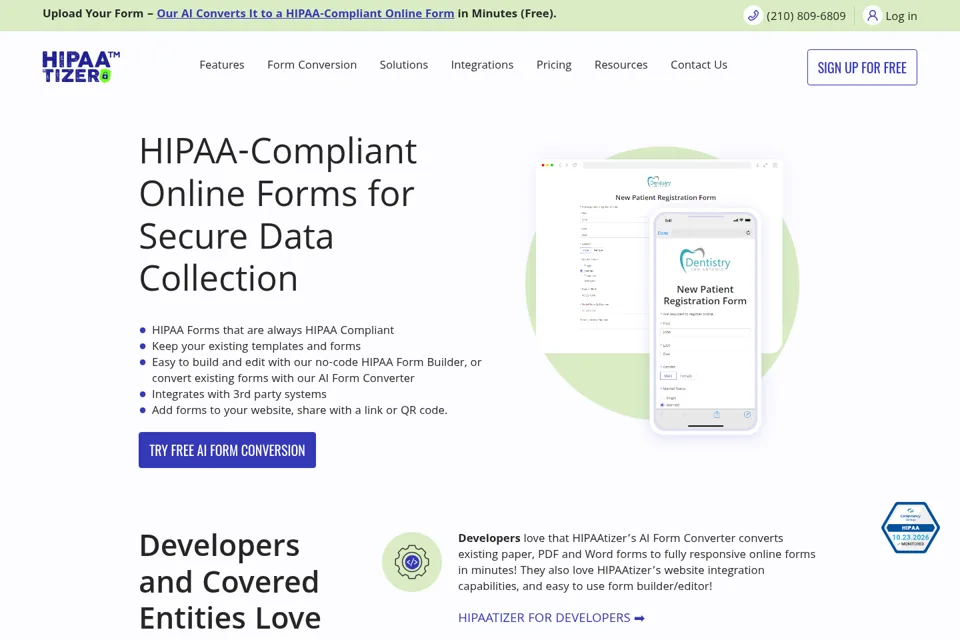Click 'Keep your existing templates and forms' bullet
This screenshot has height=640, width=960.
pos(256,346)
